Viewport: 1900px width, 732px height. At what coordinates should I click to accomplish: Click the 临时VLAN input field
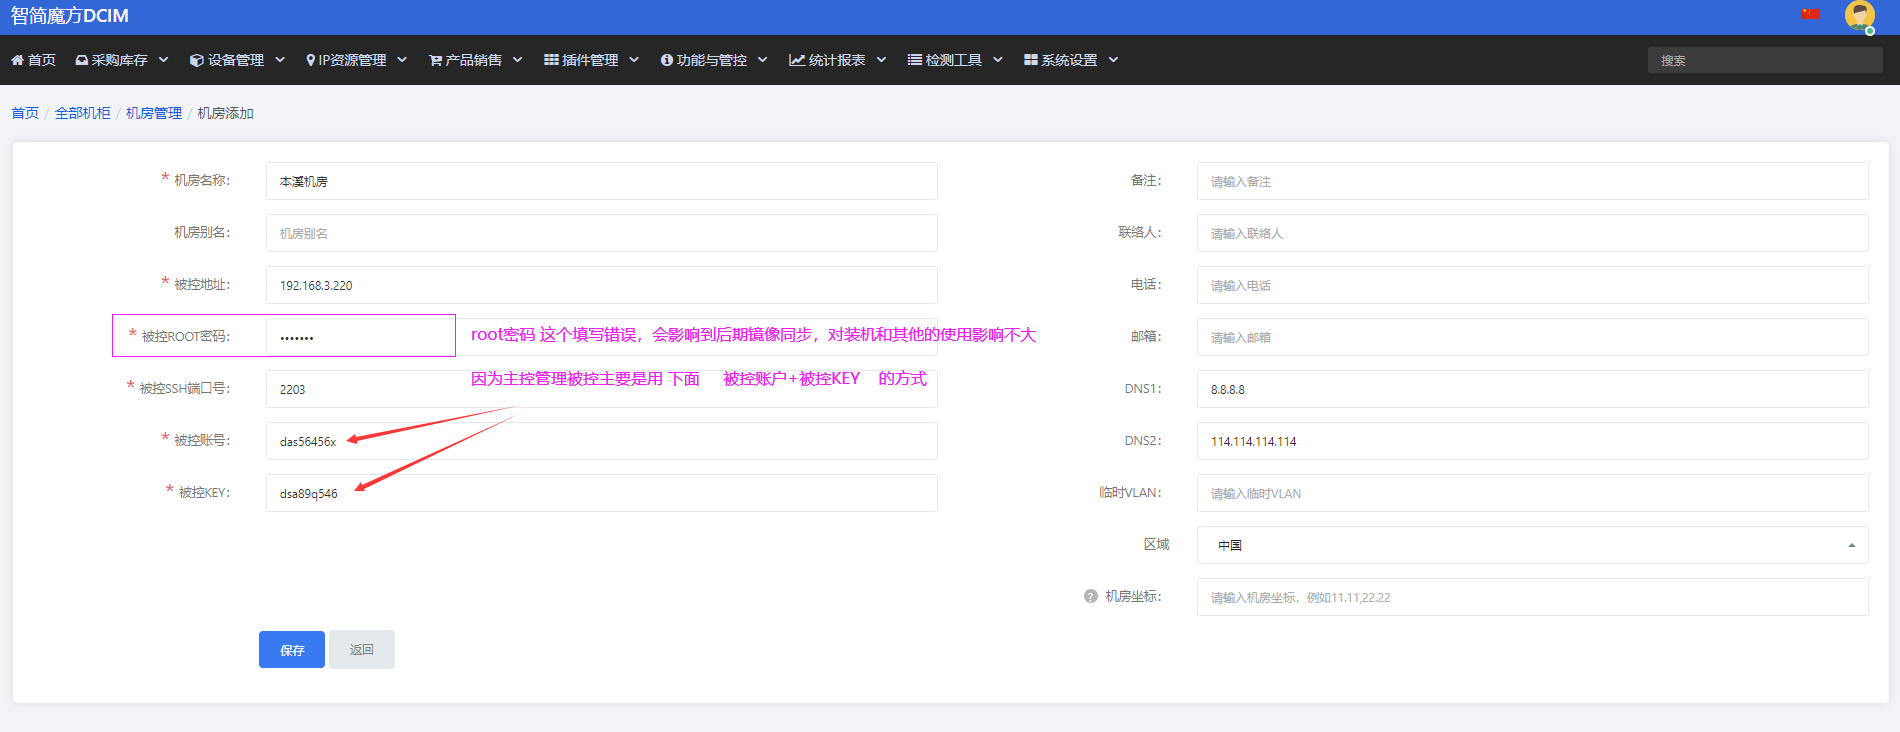1532,493
